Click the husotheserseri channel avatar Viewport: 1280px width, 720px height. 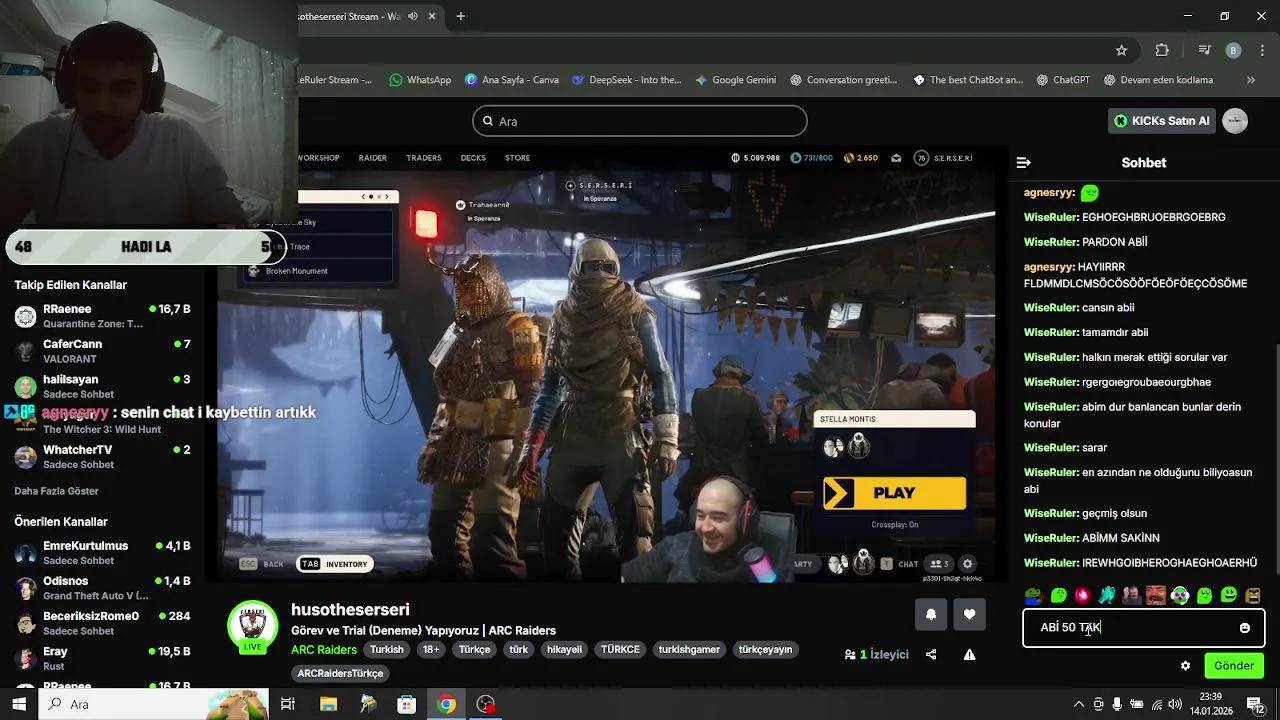click(x=252, y=627)
